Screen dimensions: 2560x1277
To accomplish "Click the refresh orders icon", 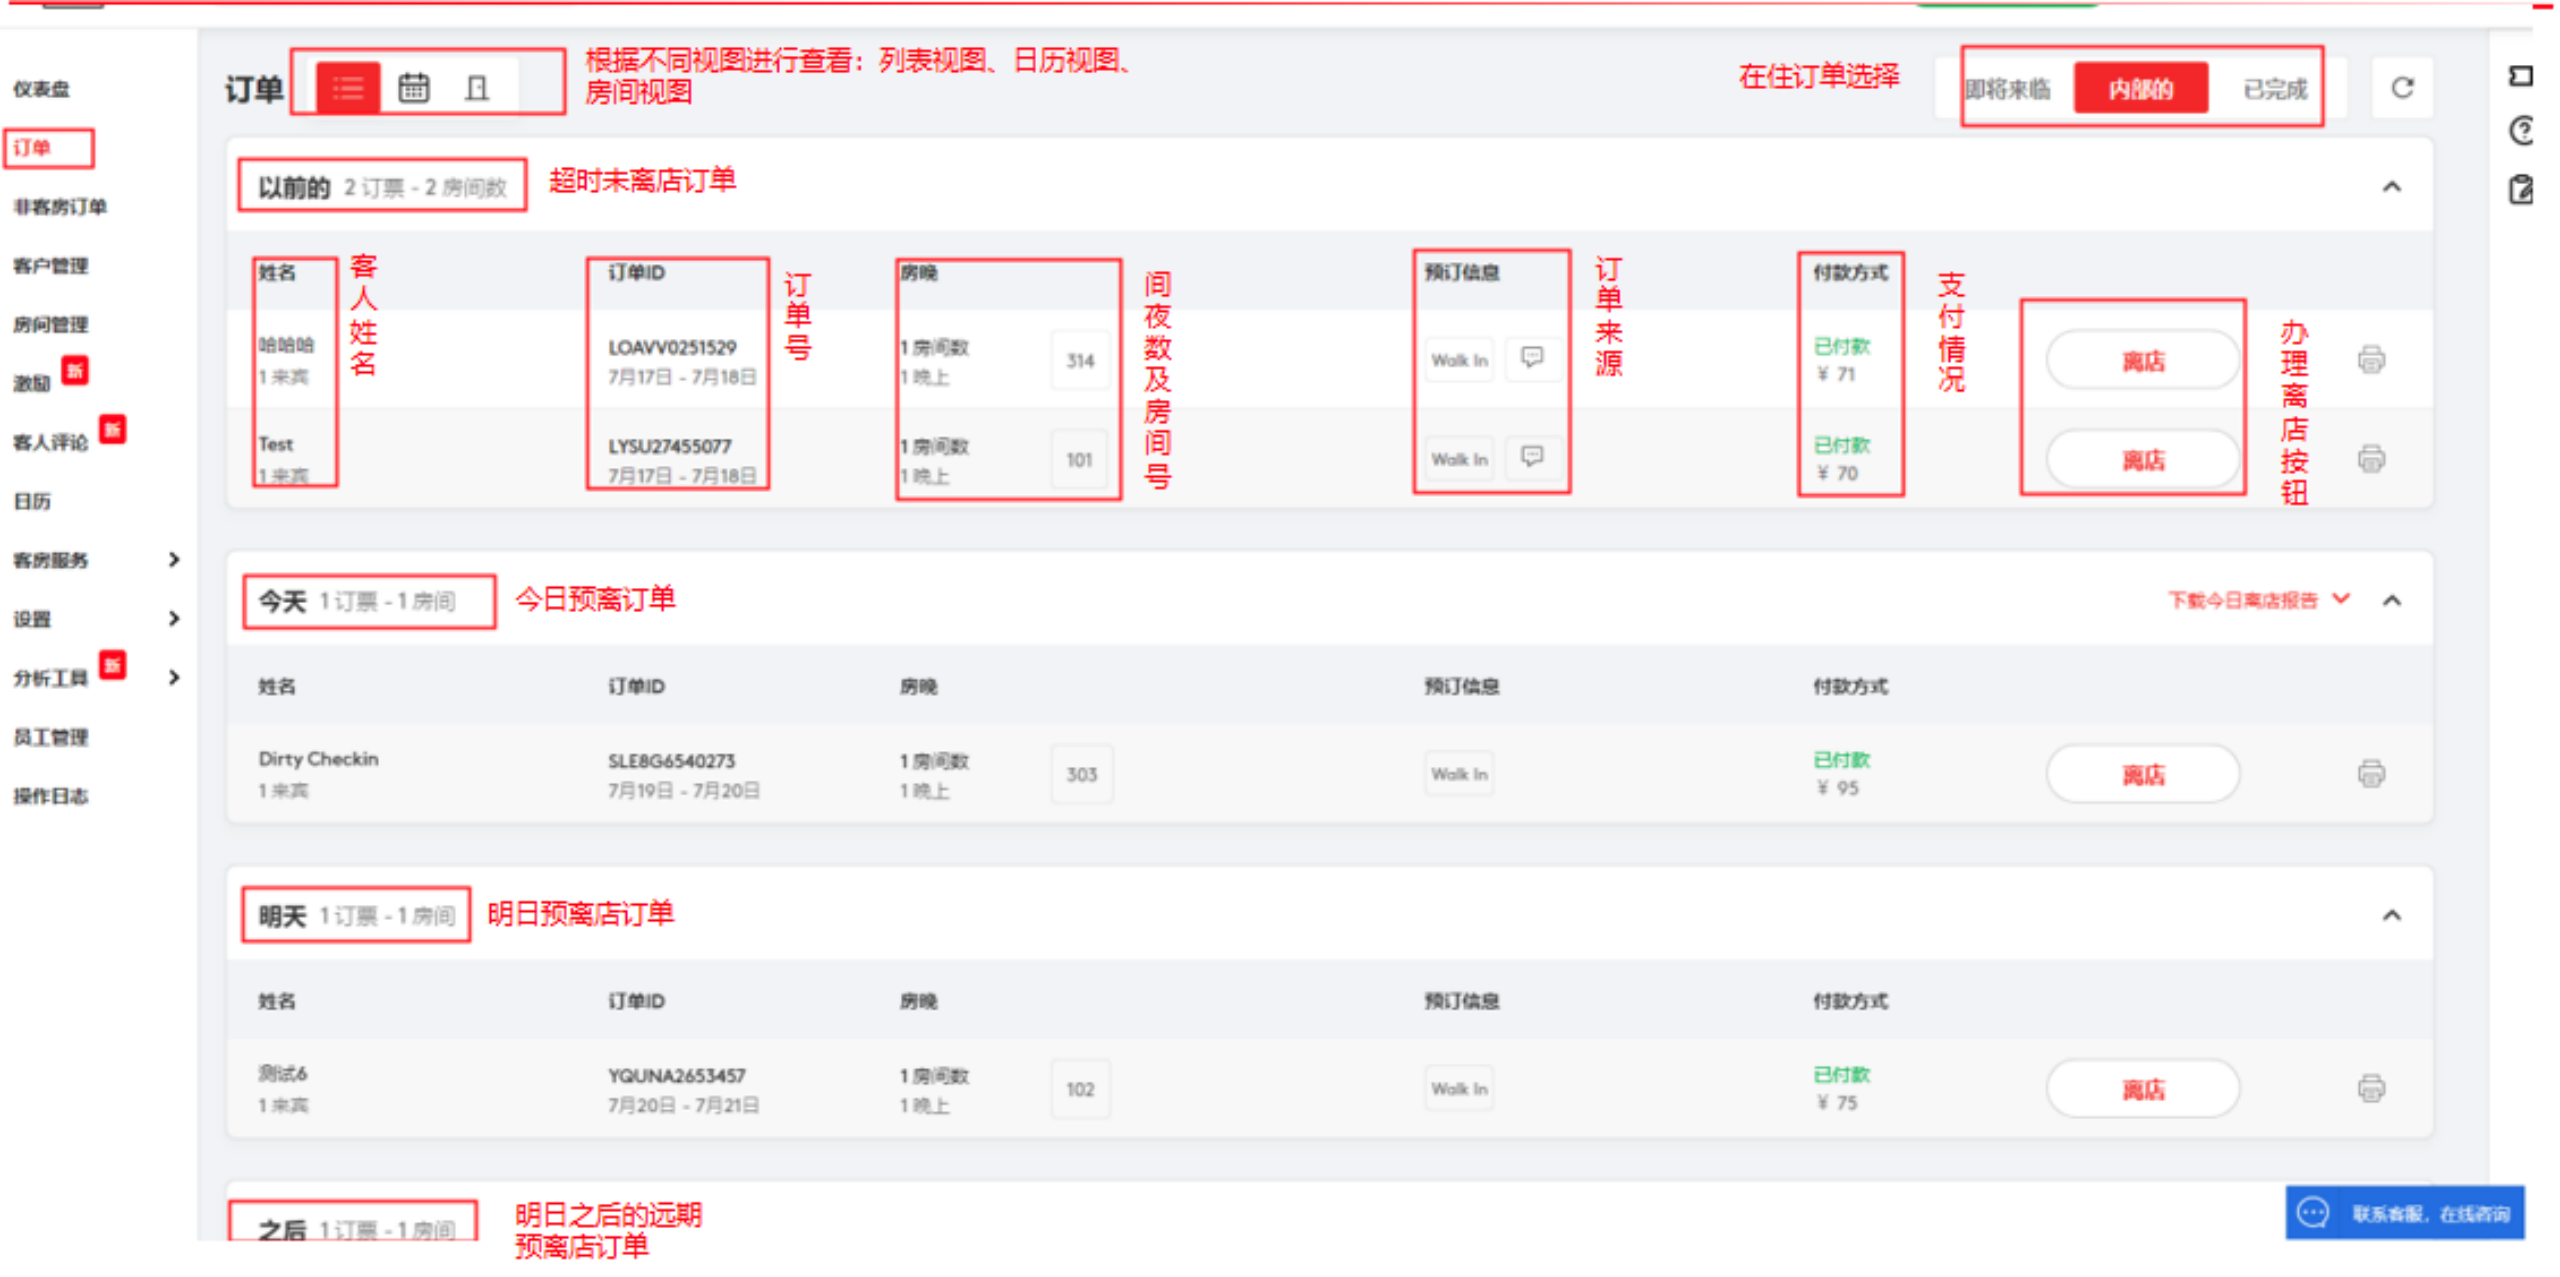I will coord(2401,89).
